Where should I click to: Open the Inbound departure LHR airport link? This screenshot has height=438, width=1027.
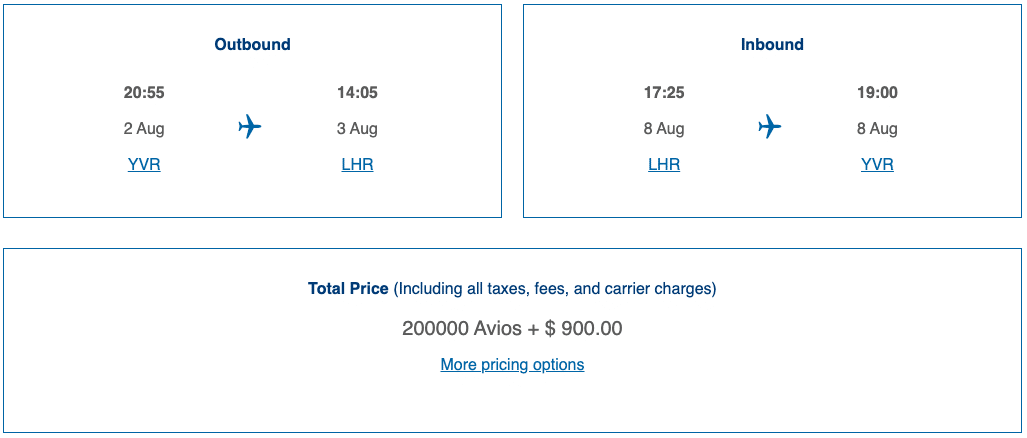pos(664,165)
